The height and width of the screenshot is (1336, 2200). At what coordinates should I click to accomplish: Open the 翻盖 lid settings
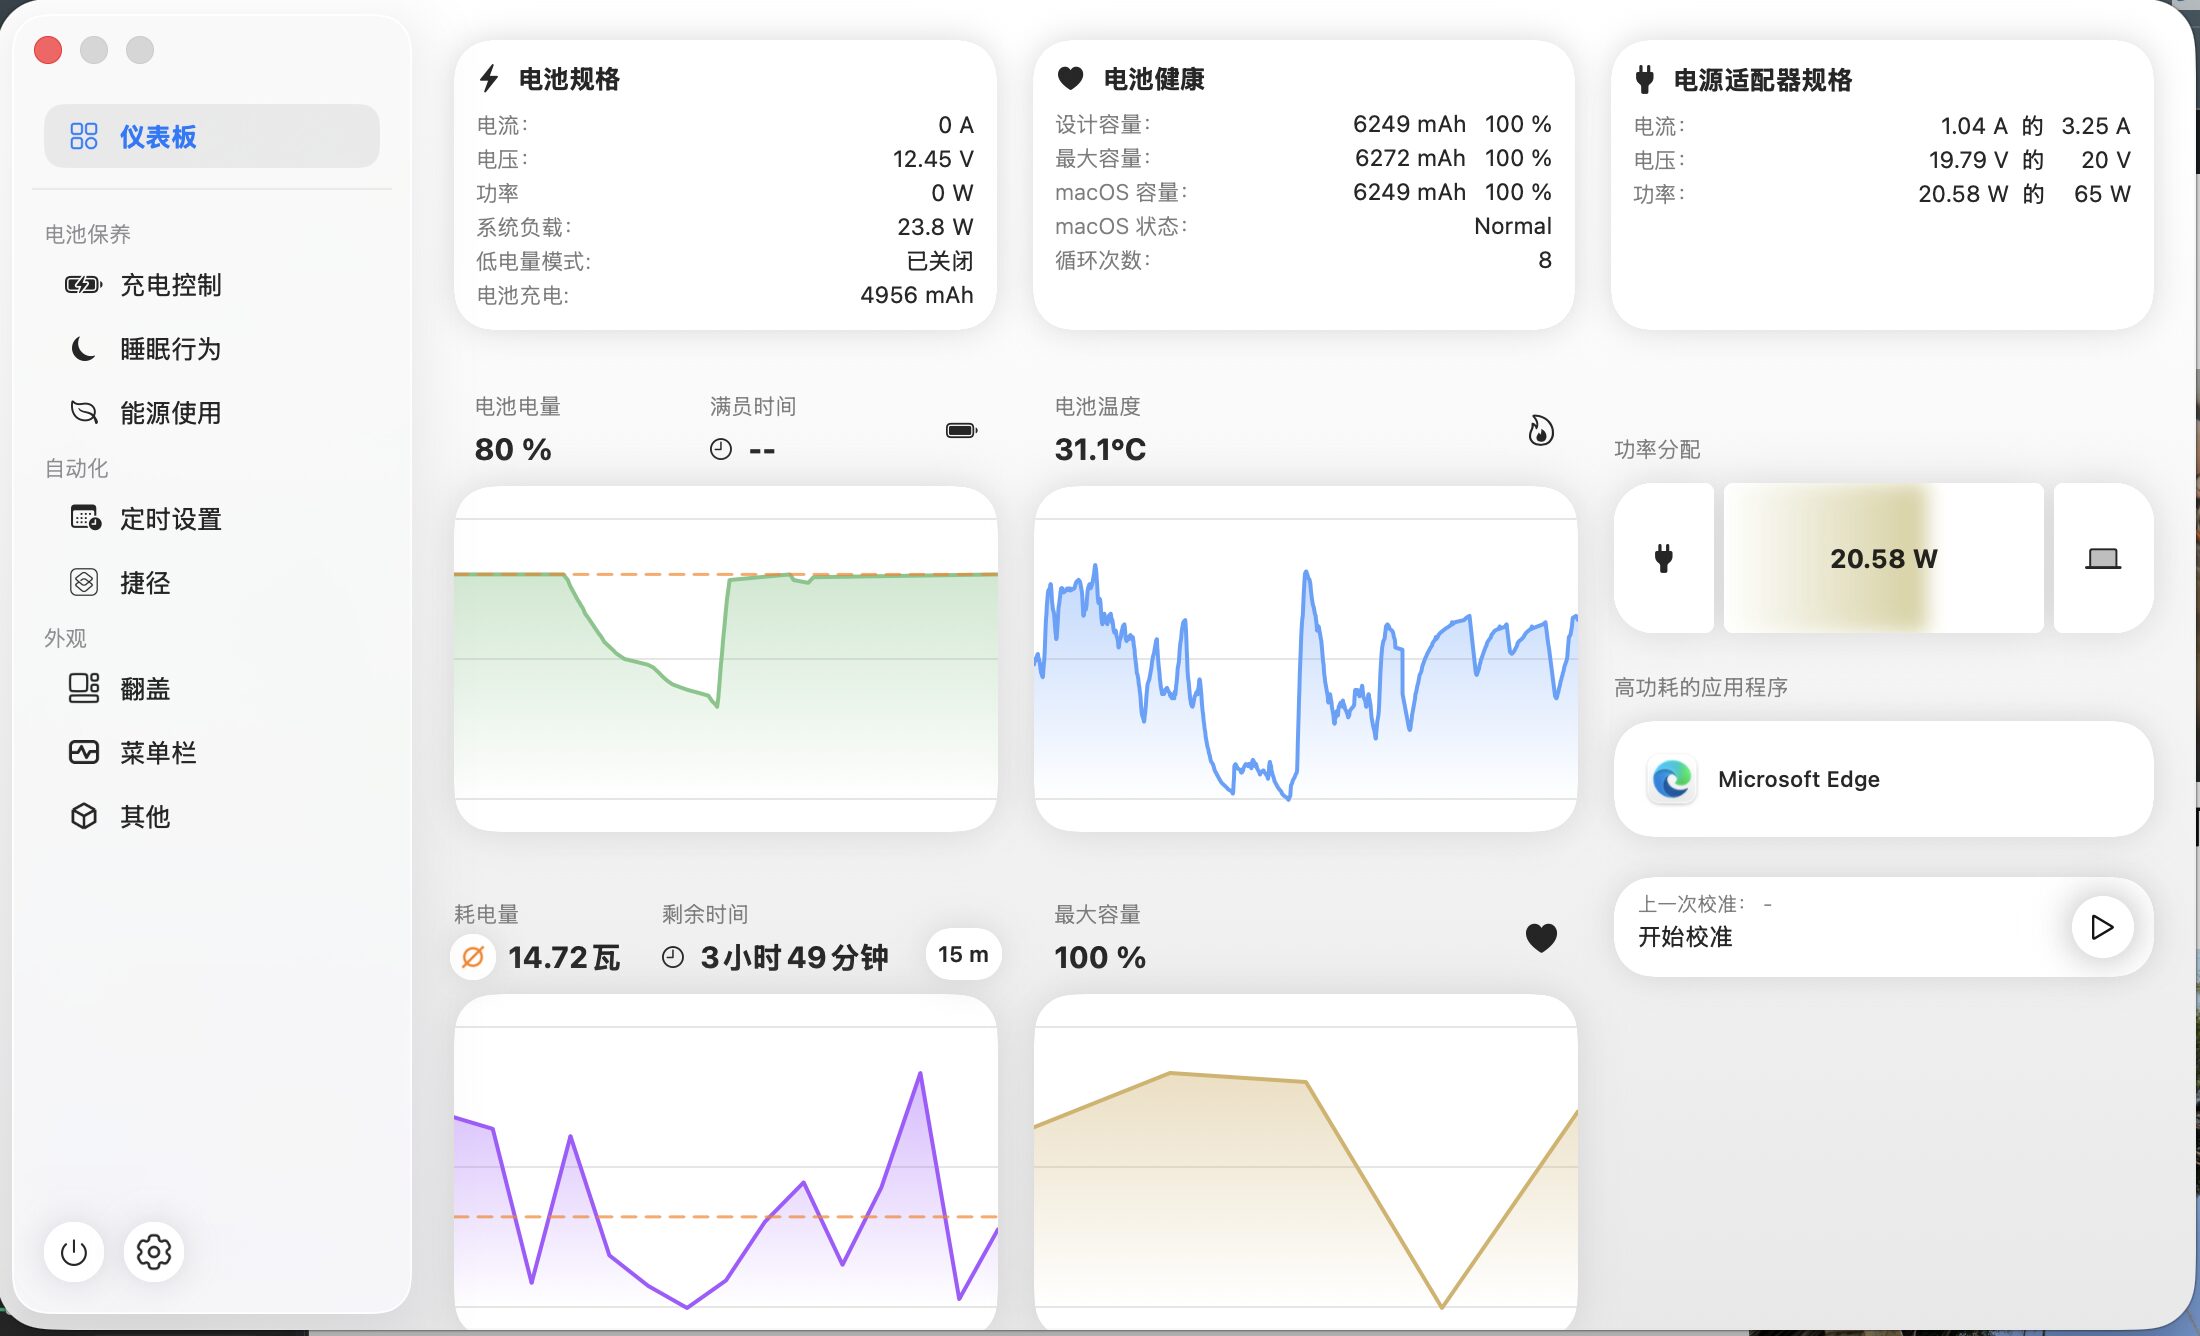pyautogui.click(x=145, y=688)
